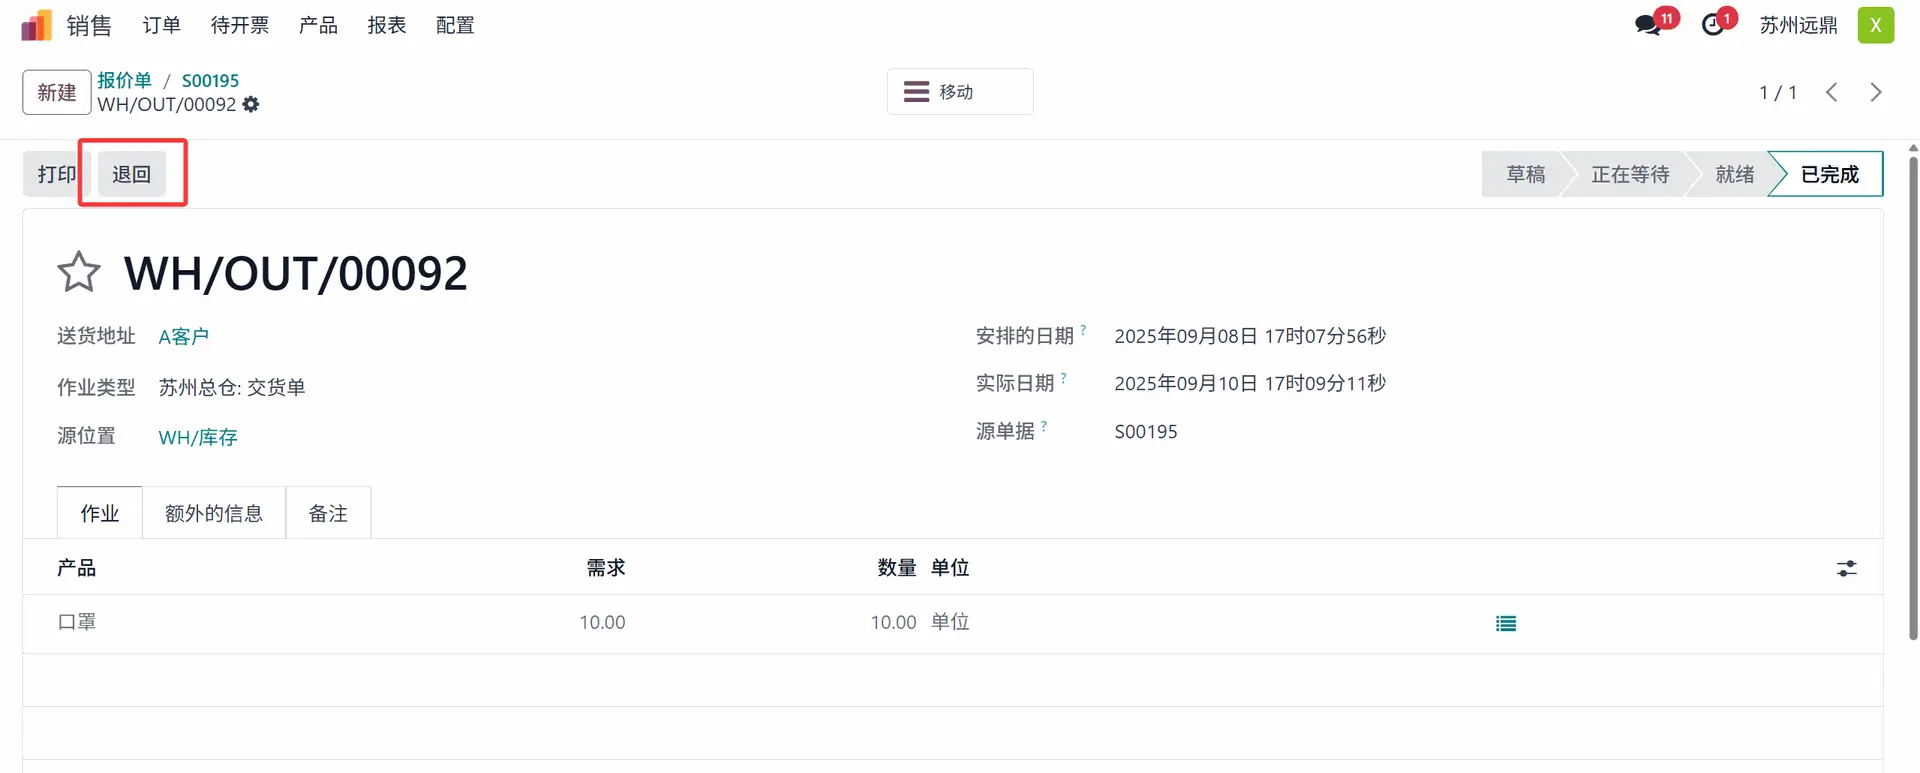This screenshot has width=1920, height=773.
Task: Click the 单位 unit cell in 口罩 row
Action: click(950, 622)
